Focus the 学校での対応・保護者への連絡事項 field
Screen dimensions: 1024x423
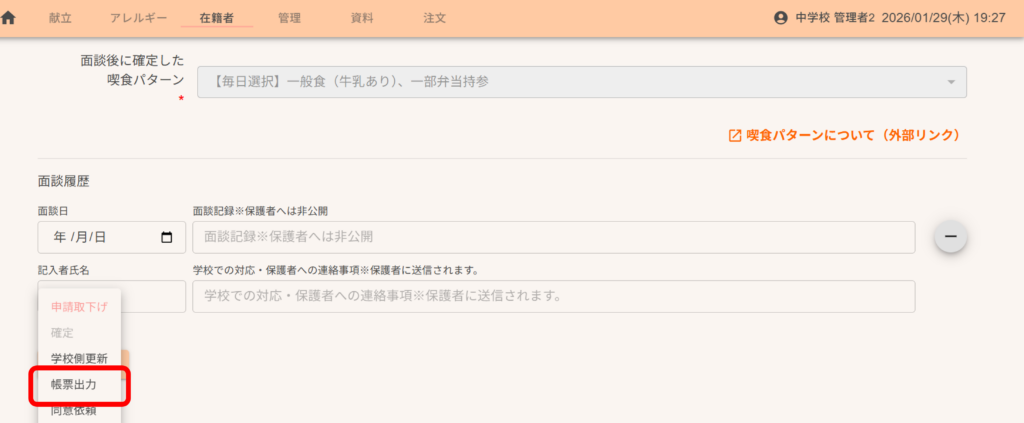click(x=554, y=296)
